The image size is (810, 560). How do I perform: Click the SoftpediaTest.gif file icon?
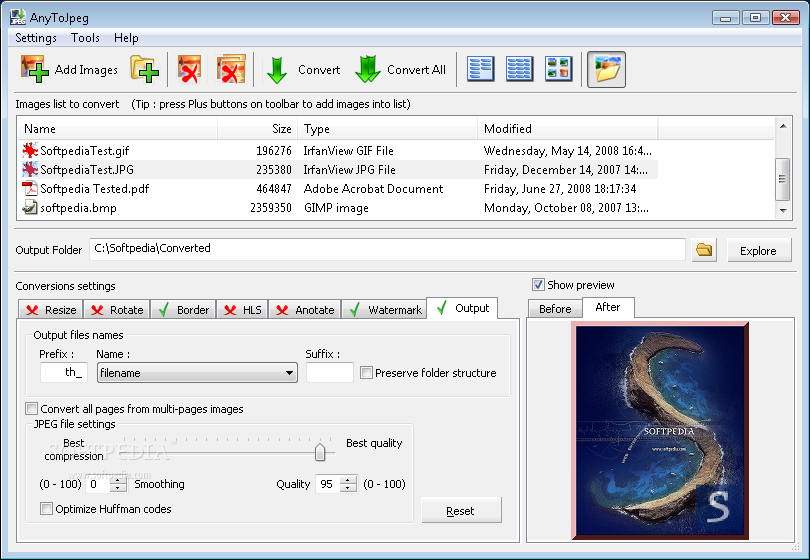click(x=30, y=150)
